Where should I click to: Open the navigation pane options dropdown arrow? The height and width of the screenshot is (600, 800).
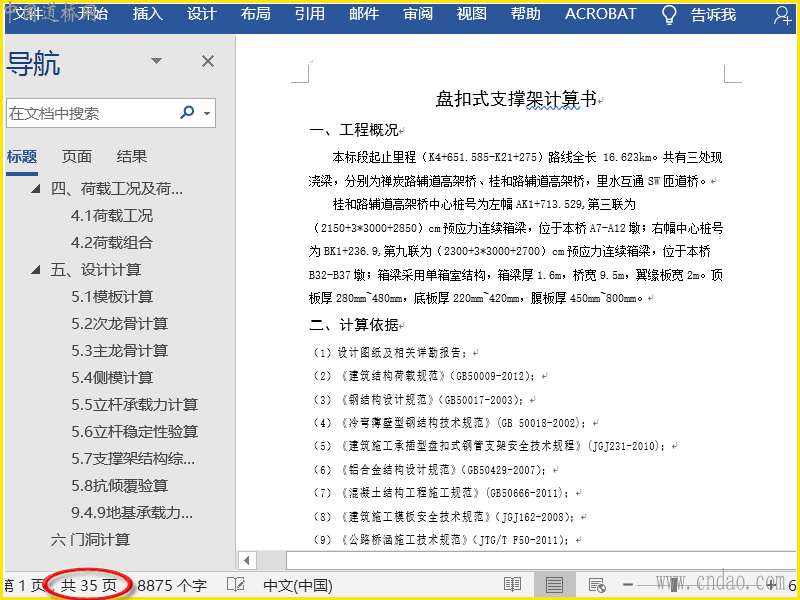tap(157, 61)
